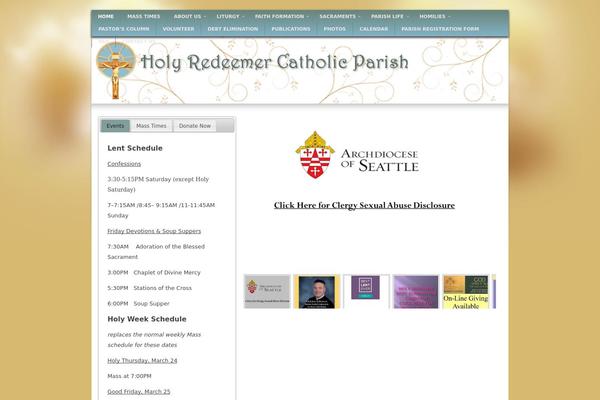Click the Adoration of the Blessed Sacrament line
The width and height of the screenshot is (600, 400).
(156, 251)
